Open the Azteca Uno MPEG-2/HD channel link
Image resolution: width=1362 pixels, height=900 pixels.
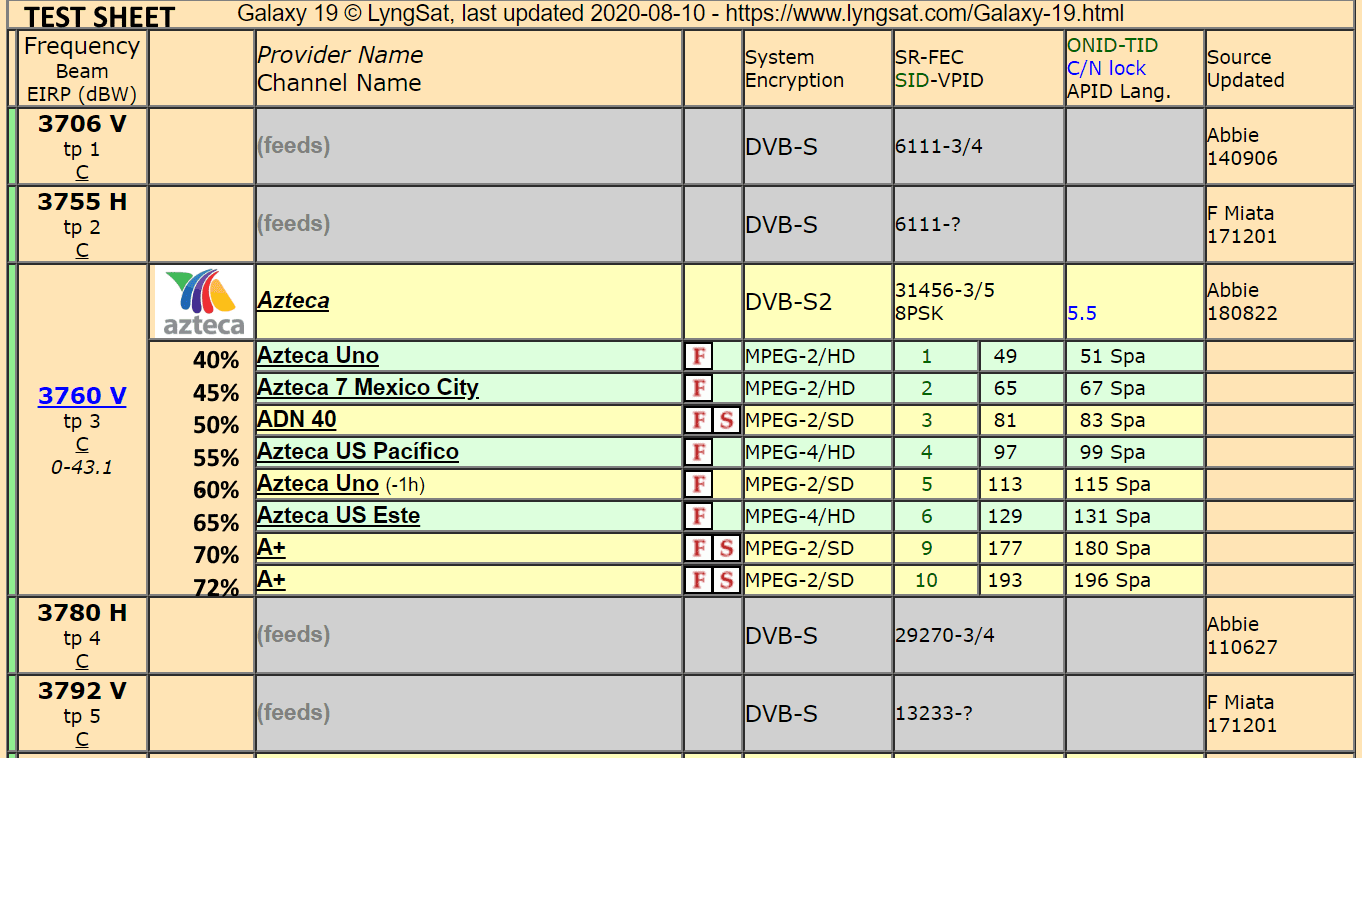[318, 355]
